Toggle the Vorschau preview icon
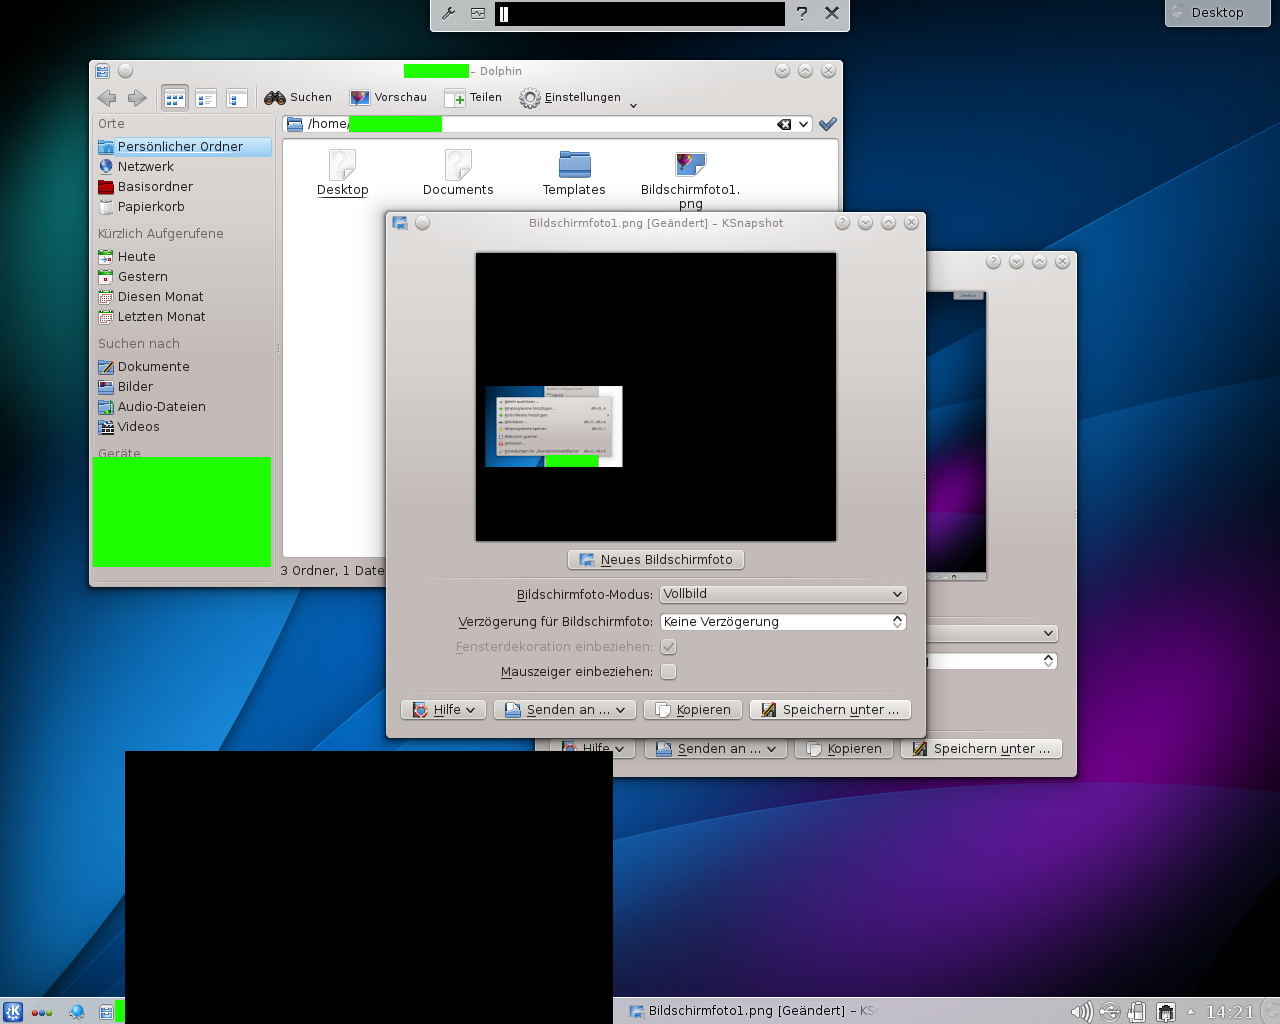 pos(360,98)
